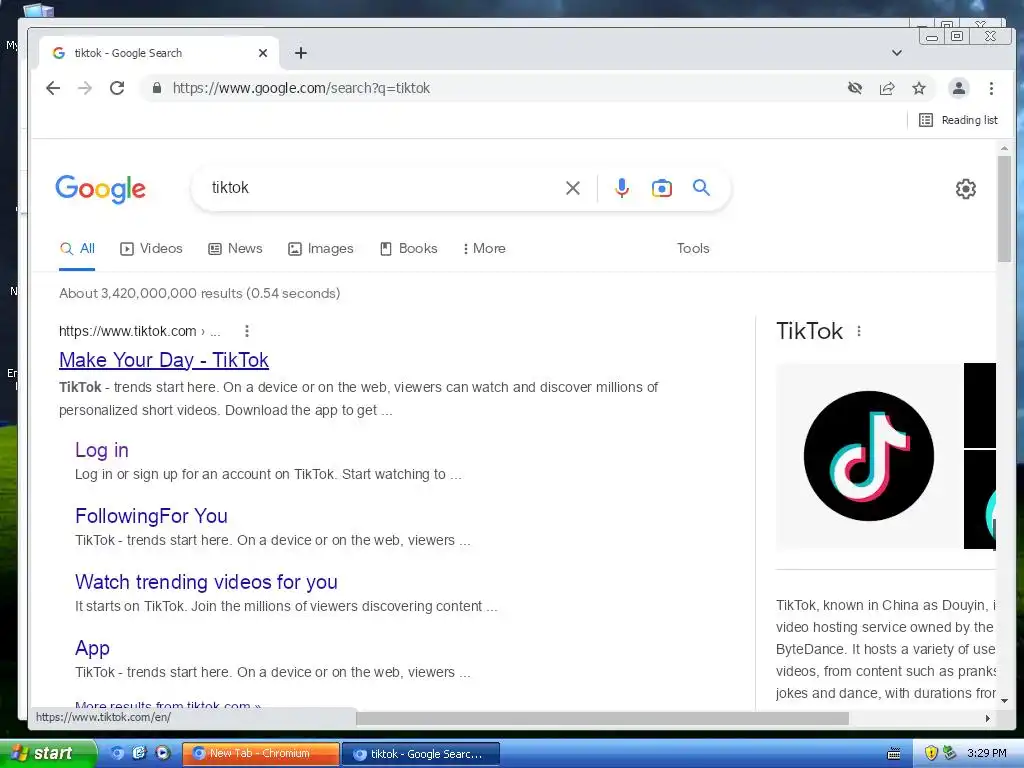The image size is (1024, 768).
Task: Click the vertical scrollbar thumb
Action: 1004,209
